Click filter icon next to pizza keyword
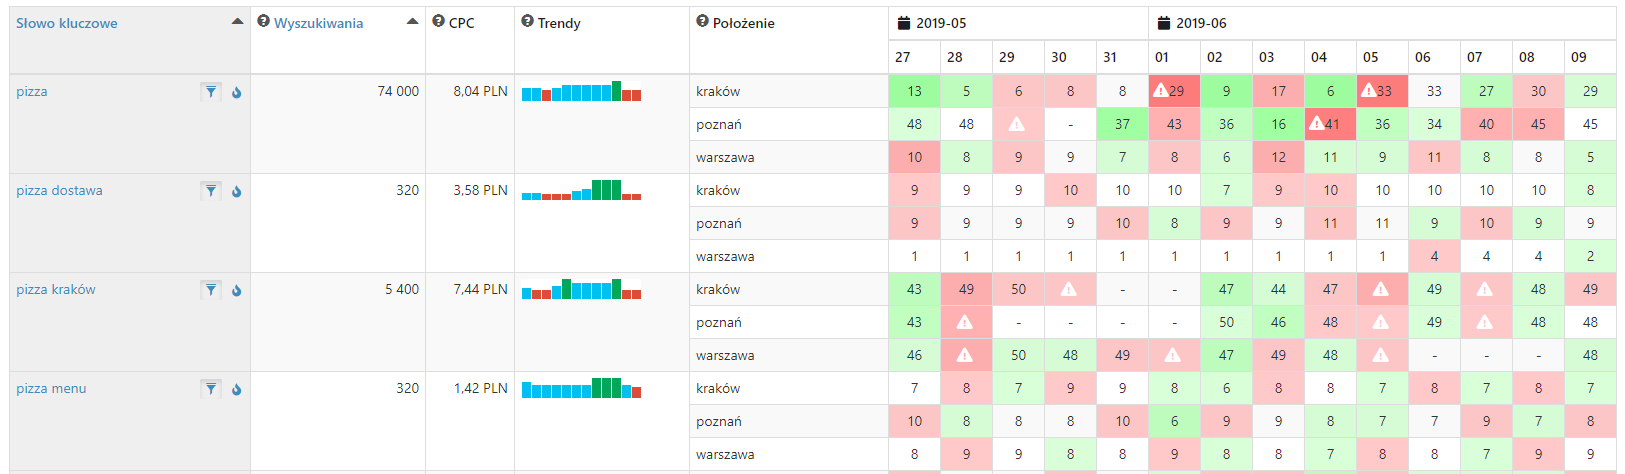 click(210, 92)
